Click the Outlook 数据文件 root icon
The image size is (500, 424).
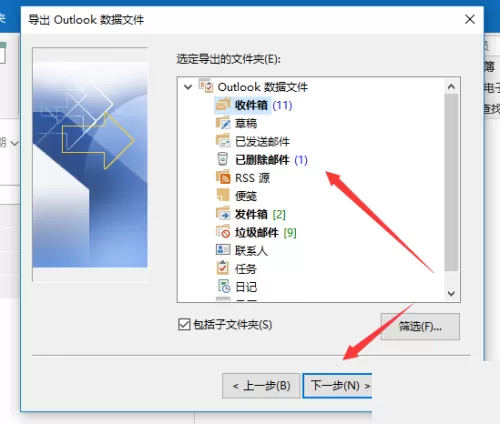[206, 86]
